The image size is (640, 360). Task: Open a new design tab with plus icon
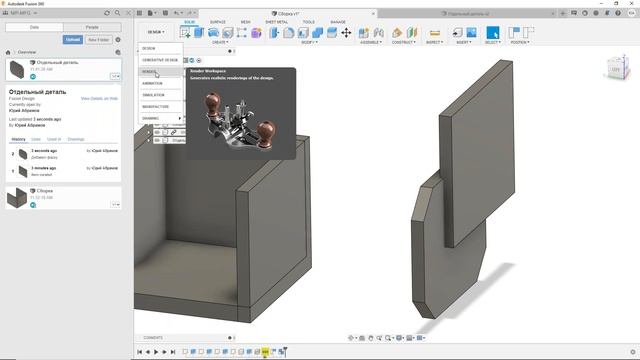tap(563, 13)
